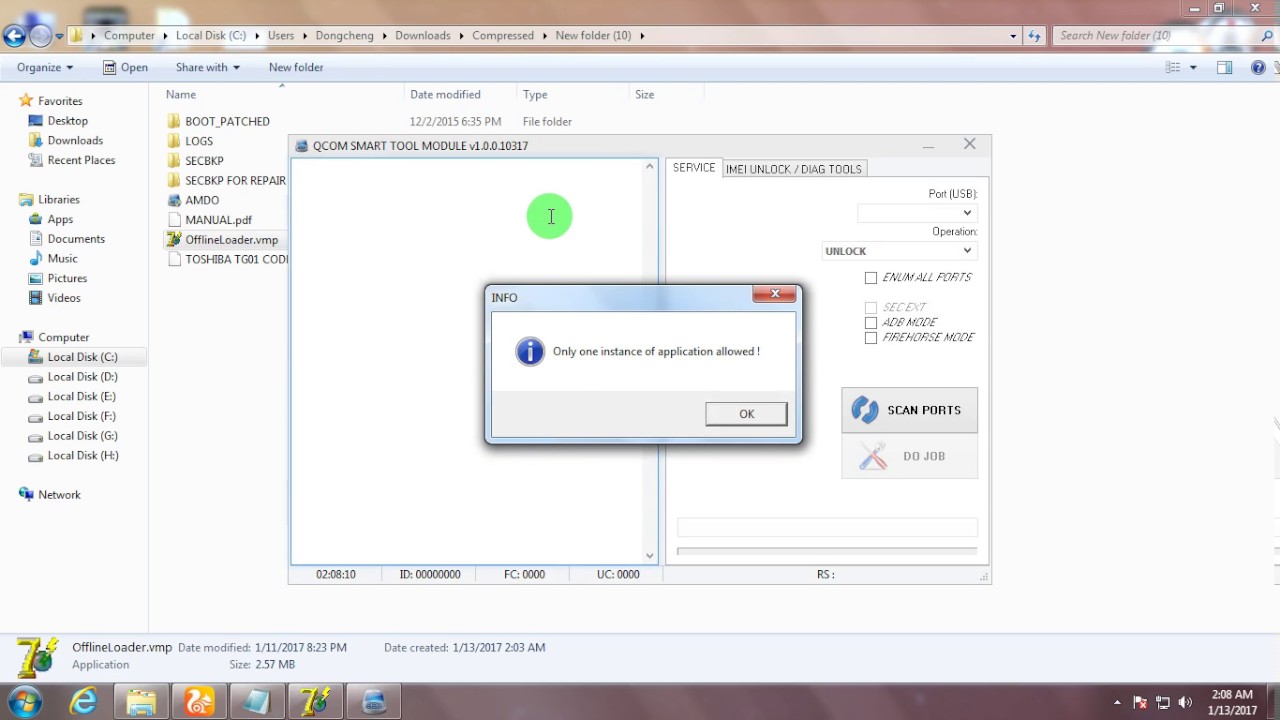Open the Windows Start button
Viewport: 1280px width, 720px height.
pos(26,702)
